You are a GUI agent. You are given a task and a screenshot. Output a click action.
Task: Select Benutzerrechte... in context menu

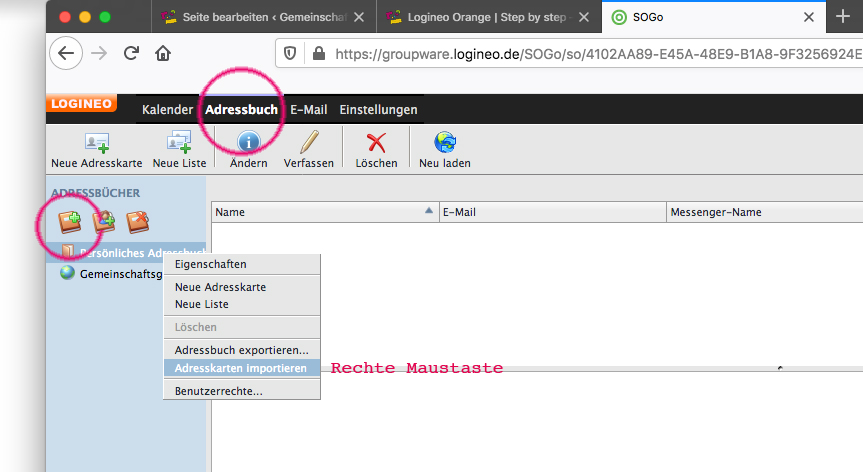(x=218, y=391)
